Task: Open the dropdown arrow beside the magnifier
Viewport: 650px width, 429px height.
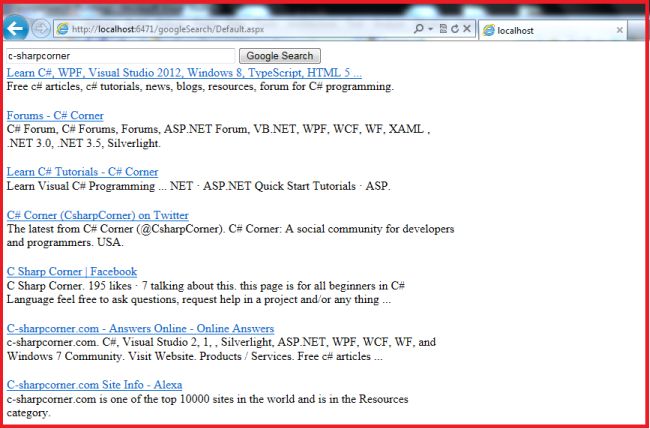Action: point(431,29)
